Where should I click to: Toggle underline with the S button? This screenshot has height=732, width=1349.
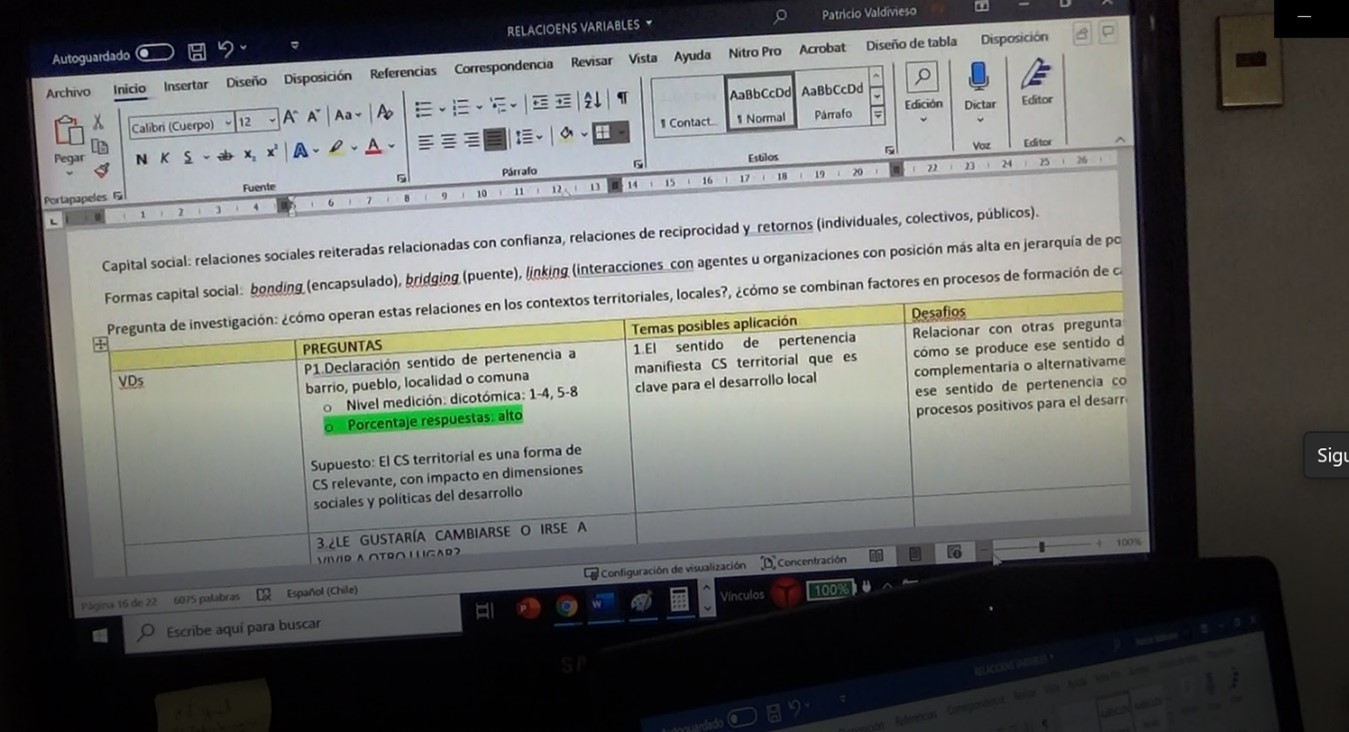point(188,157)
